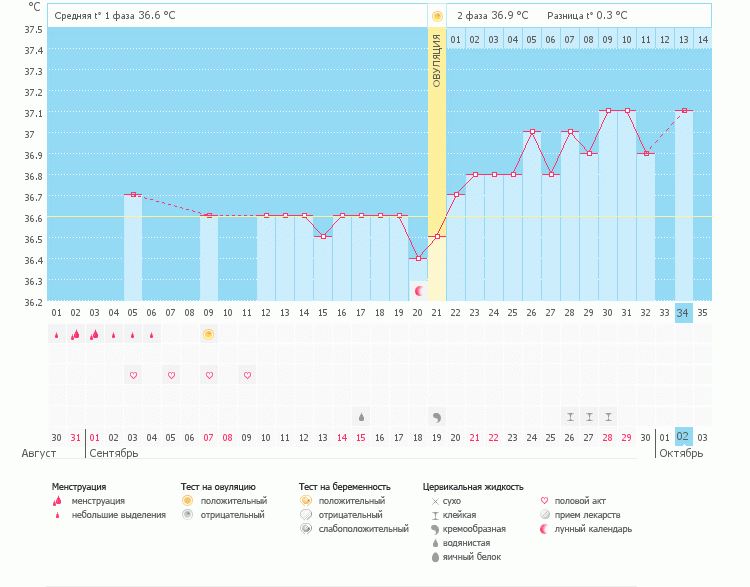The image size is (750, 587).
Task: Click the watery fluid drop icon on day 17
Action: (x=361, y=416)
